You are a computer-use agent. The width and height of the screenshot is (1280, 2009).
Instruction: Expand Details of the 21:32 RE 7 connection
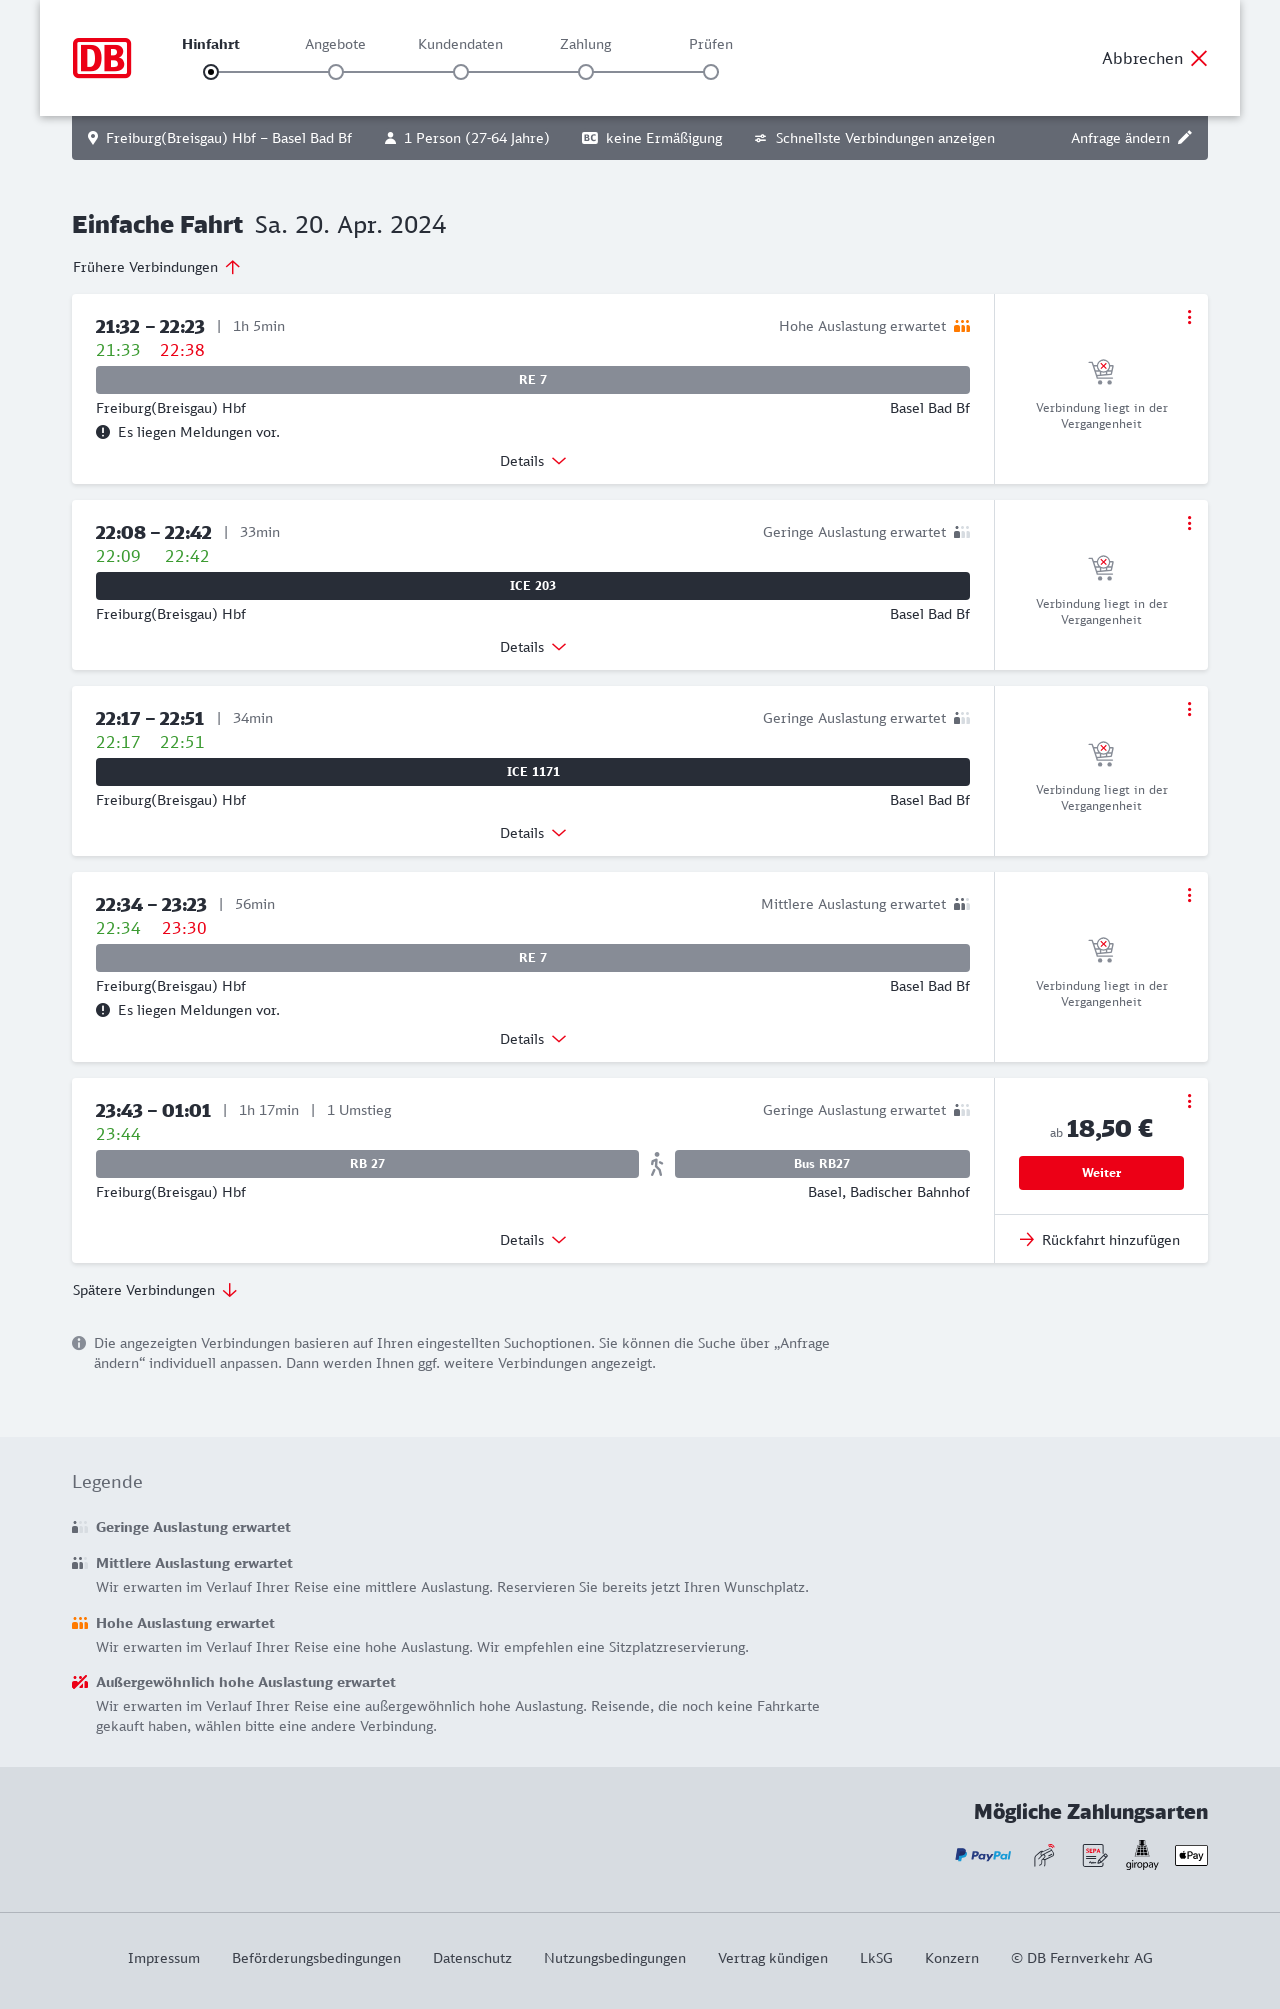[x=533, y=461]
